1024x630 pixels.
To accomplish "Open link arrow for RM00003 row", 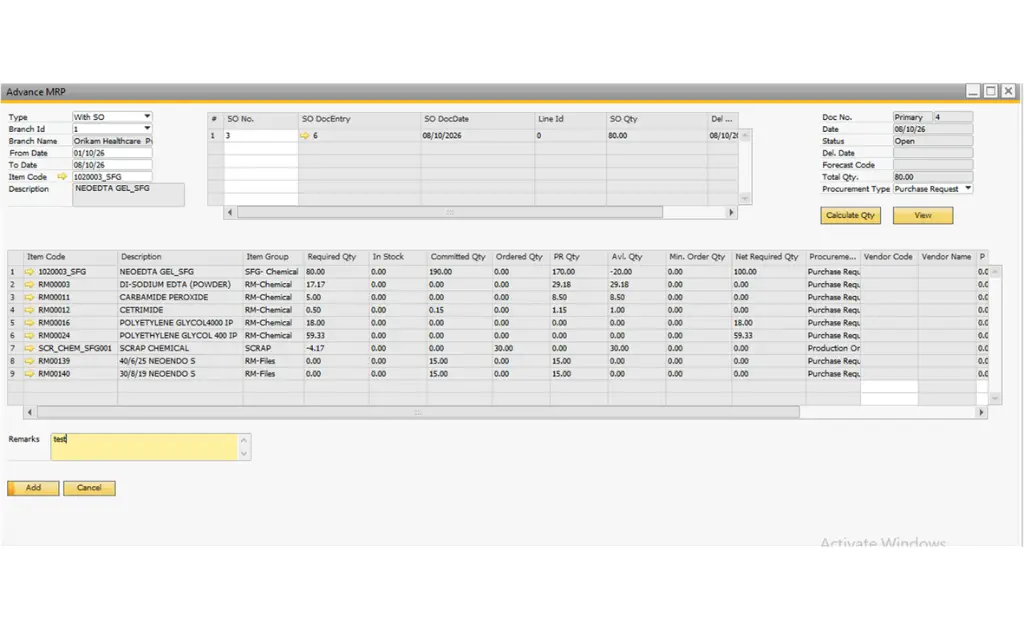I will pyautogui.click(x=29, y=285).
